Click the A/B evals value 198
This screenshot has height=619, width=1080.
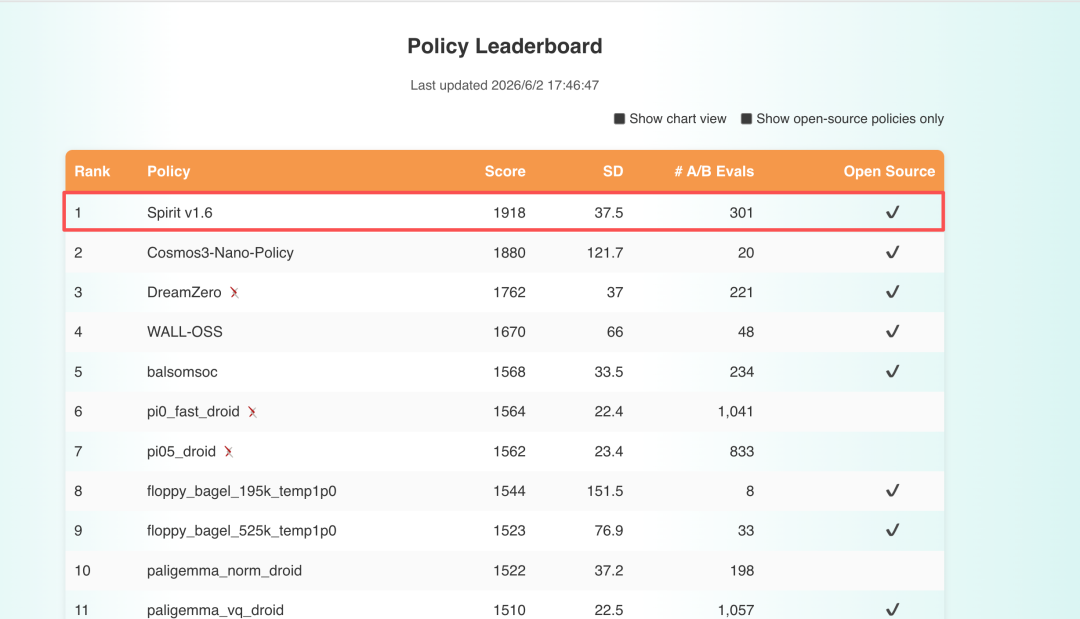pos(742,571)
